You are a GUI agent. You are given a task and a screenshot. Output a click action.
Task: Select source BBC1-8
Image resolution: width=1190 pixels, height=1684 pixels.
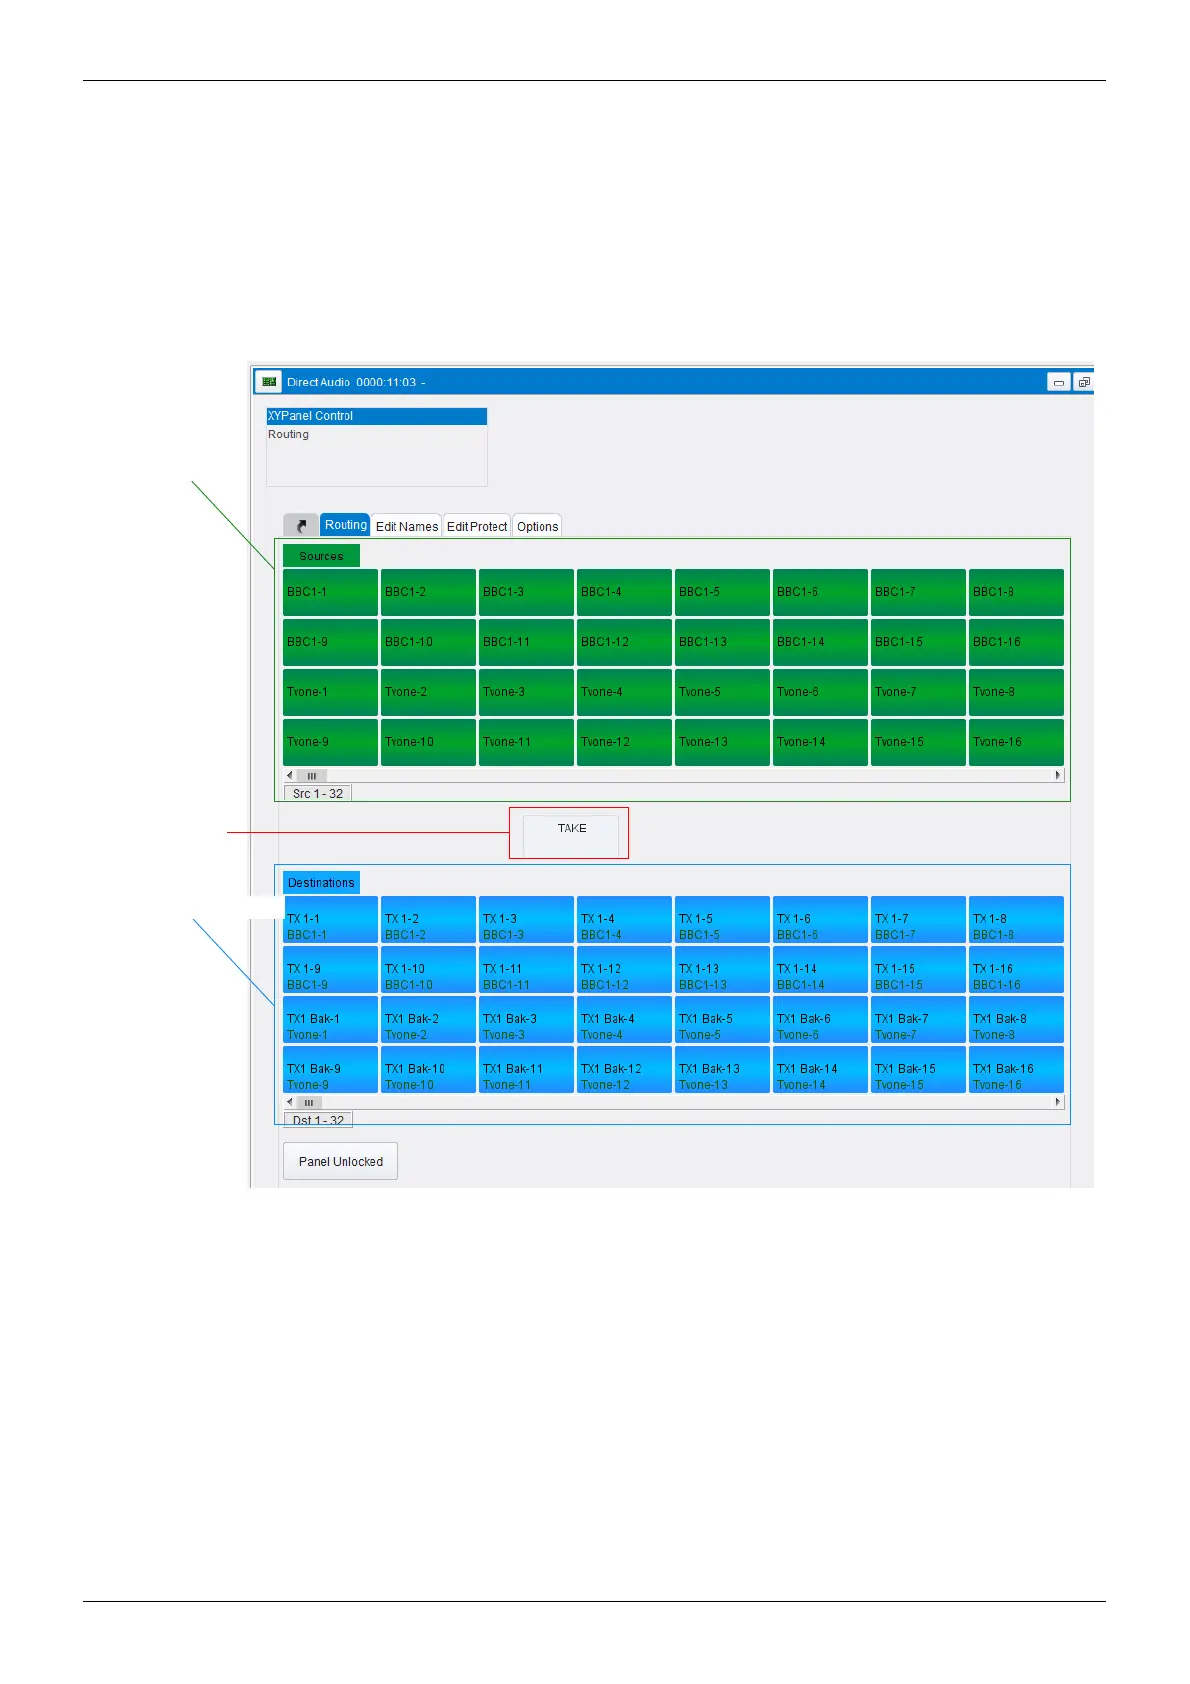coord(1016,592)
